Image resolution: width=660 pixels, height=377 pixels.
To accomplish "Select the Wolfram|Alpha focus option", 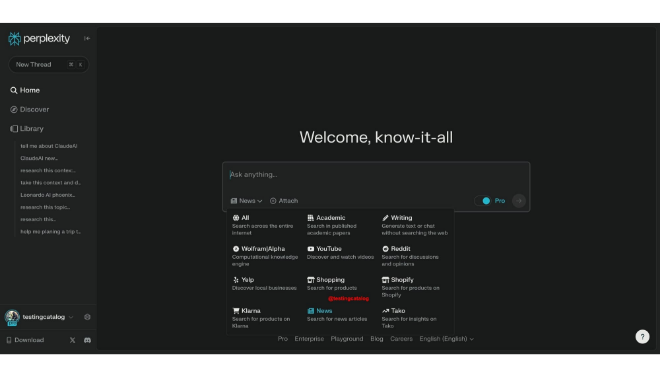I will pyautogui.click(x=265, y=256).
